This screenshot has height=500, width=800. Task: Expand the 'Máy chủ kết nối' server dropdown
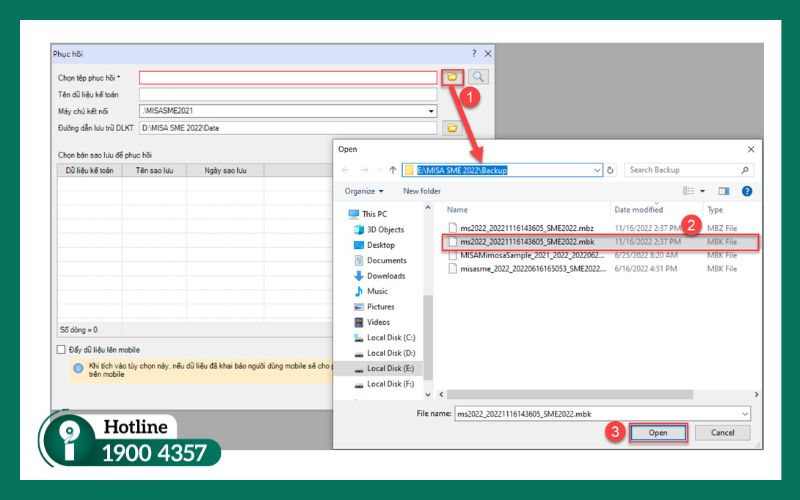431,111
